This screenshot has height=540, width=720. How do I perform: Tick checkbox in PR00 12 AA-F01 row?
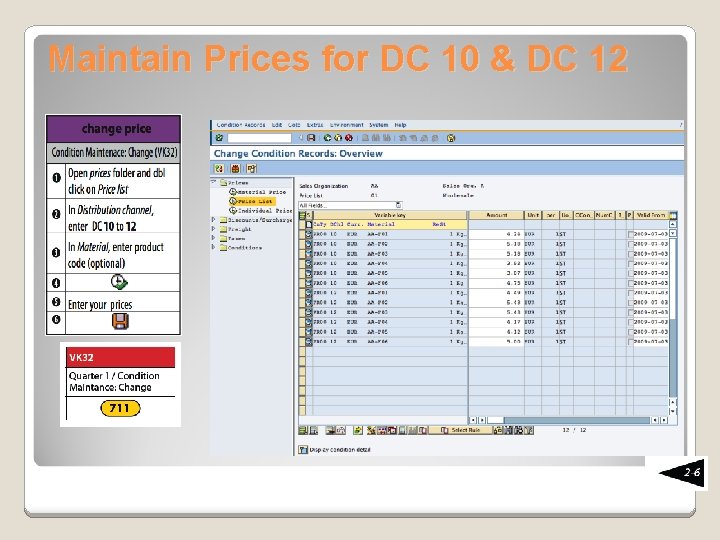[x=630, y=293]
